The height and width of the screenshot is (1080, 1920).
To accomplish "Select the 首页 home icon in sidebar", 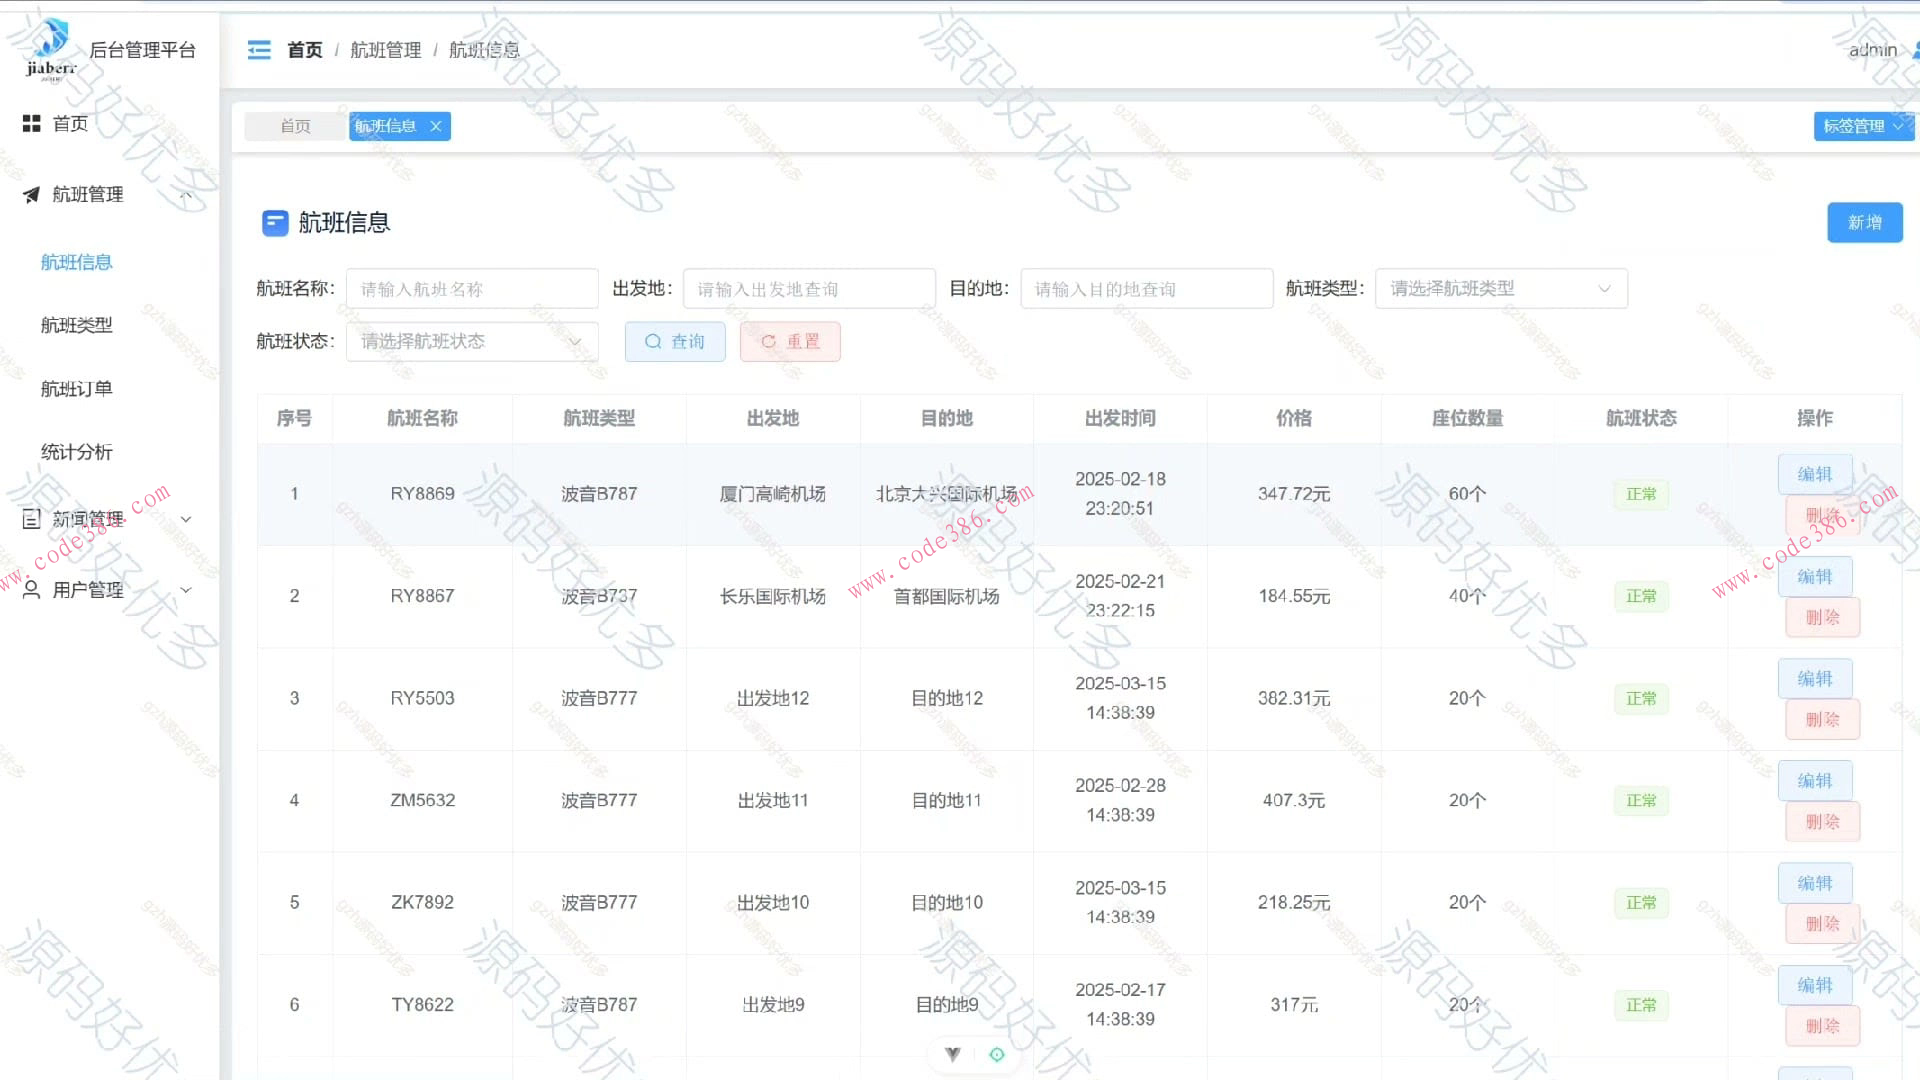I will [x=30, y=123].
